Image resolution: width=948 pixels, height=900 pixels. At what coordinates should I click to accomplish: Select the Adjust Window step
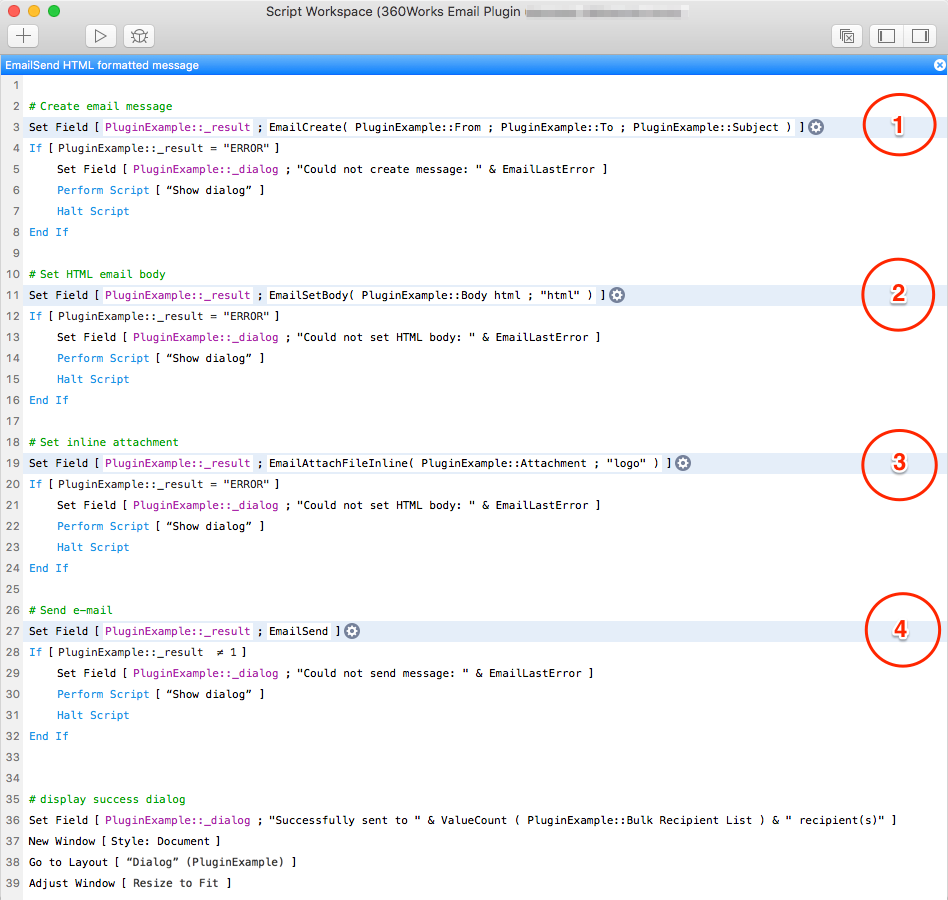pos(130,884)
